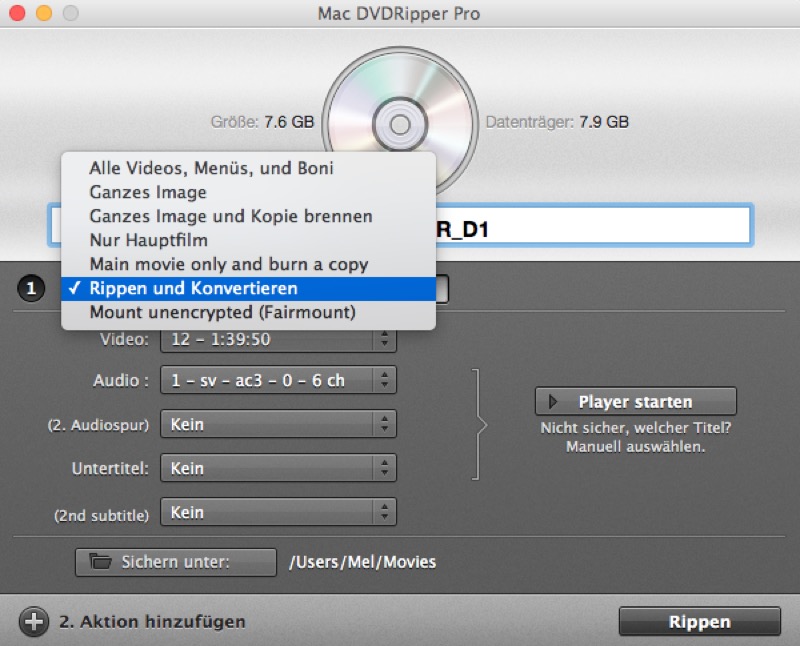Click the step 1 number badge
800x646 pixels.
tap(31, 289)
